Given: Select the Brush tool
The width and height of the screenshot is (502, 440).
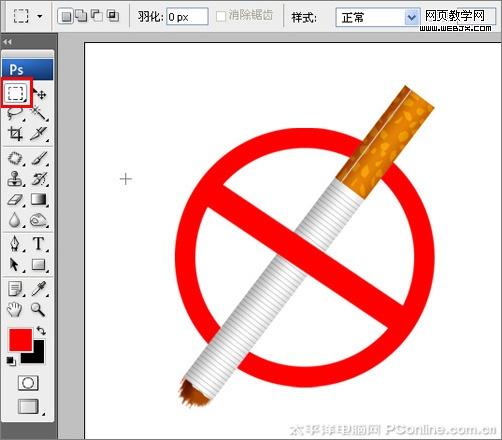Looking at the screenshot, I should pyautogui.click(x=39, y=158).
